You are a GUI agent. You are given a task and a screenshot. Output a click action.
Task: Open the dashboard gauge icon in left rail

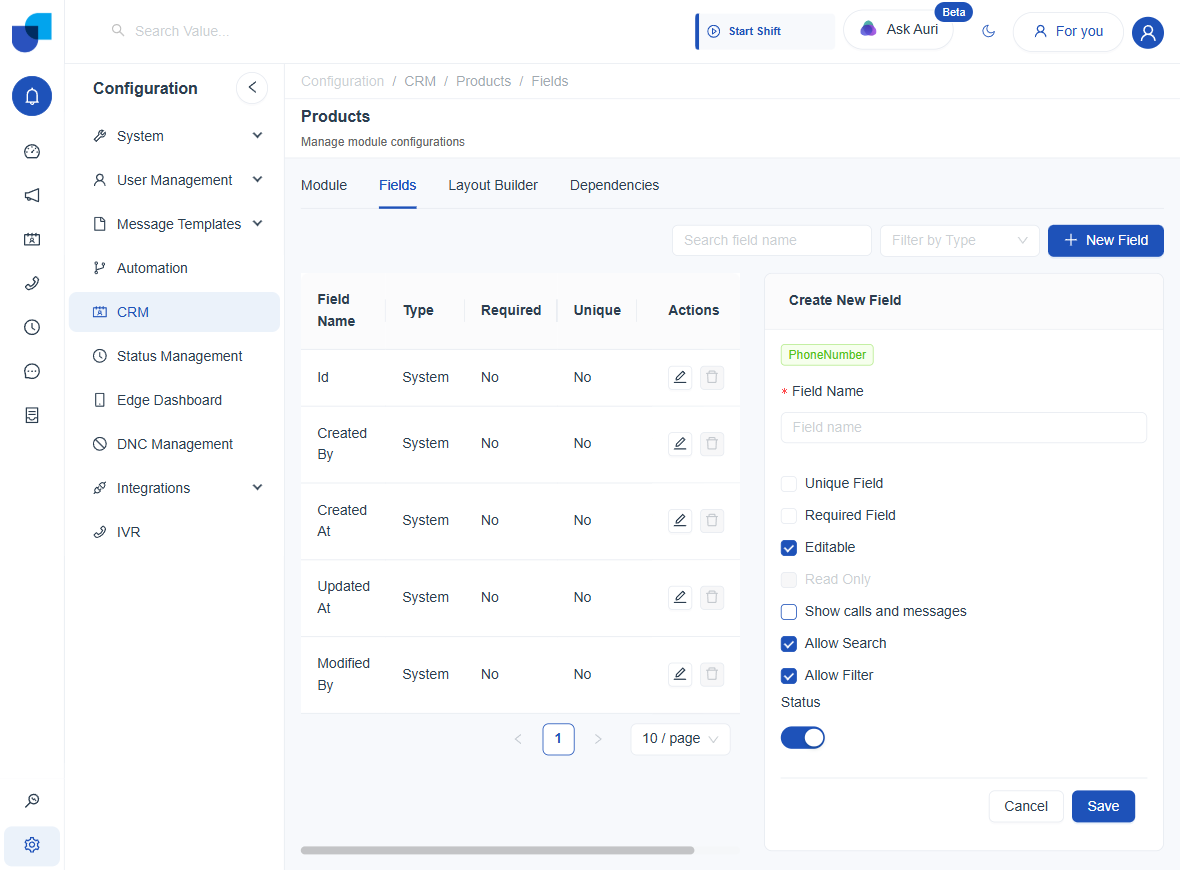(32, 151)
